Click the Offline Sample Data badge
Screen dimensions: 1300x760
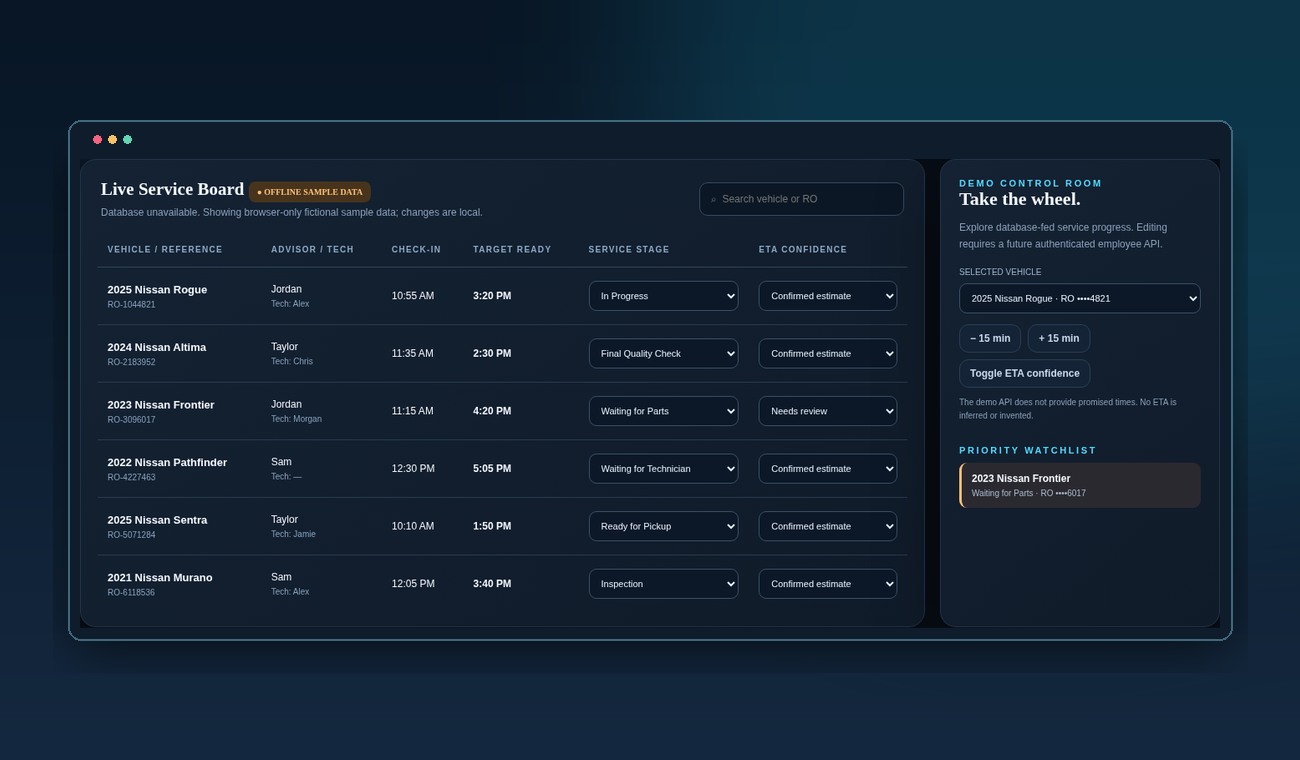pyautogui.click(x=310, y=192)
